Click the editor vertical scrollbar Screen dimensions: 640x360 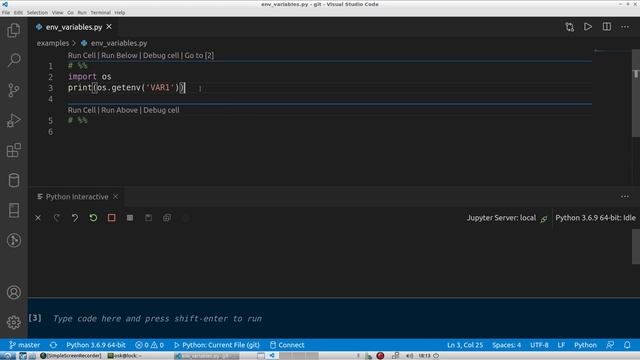tap(636, 94)
